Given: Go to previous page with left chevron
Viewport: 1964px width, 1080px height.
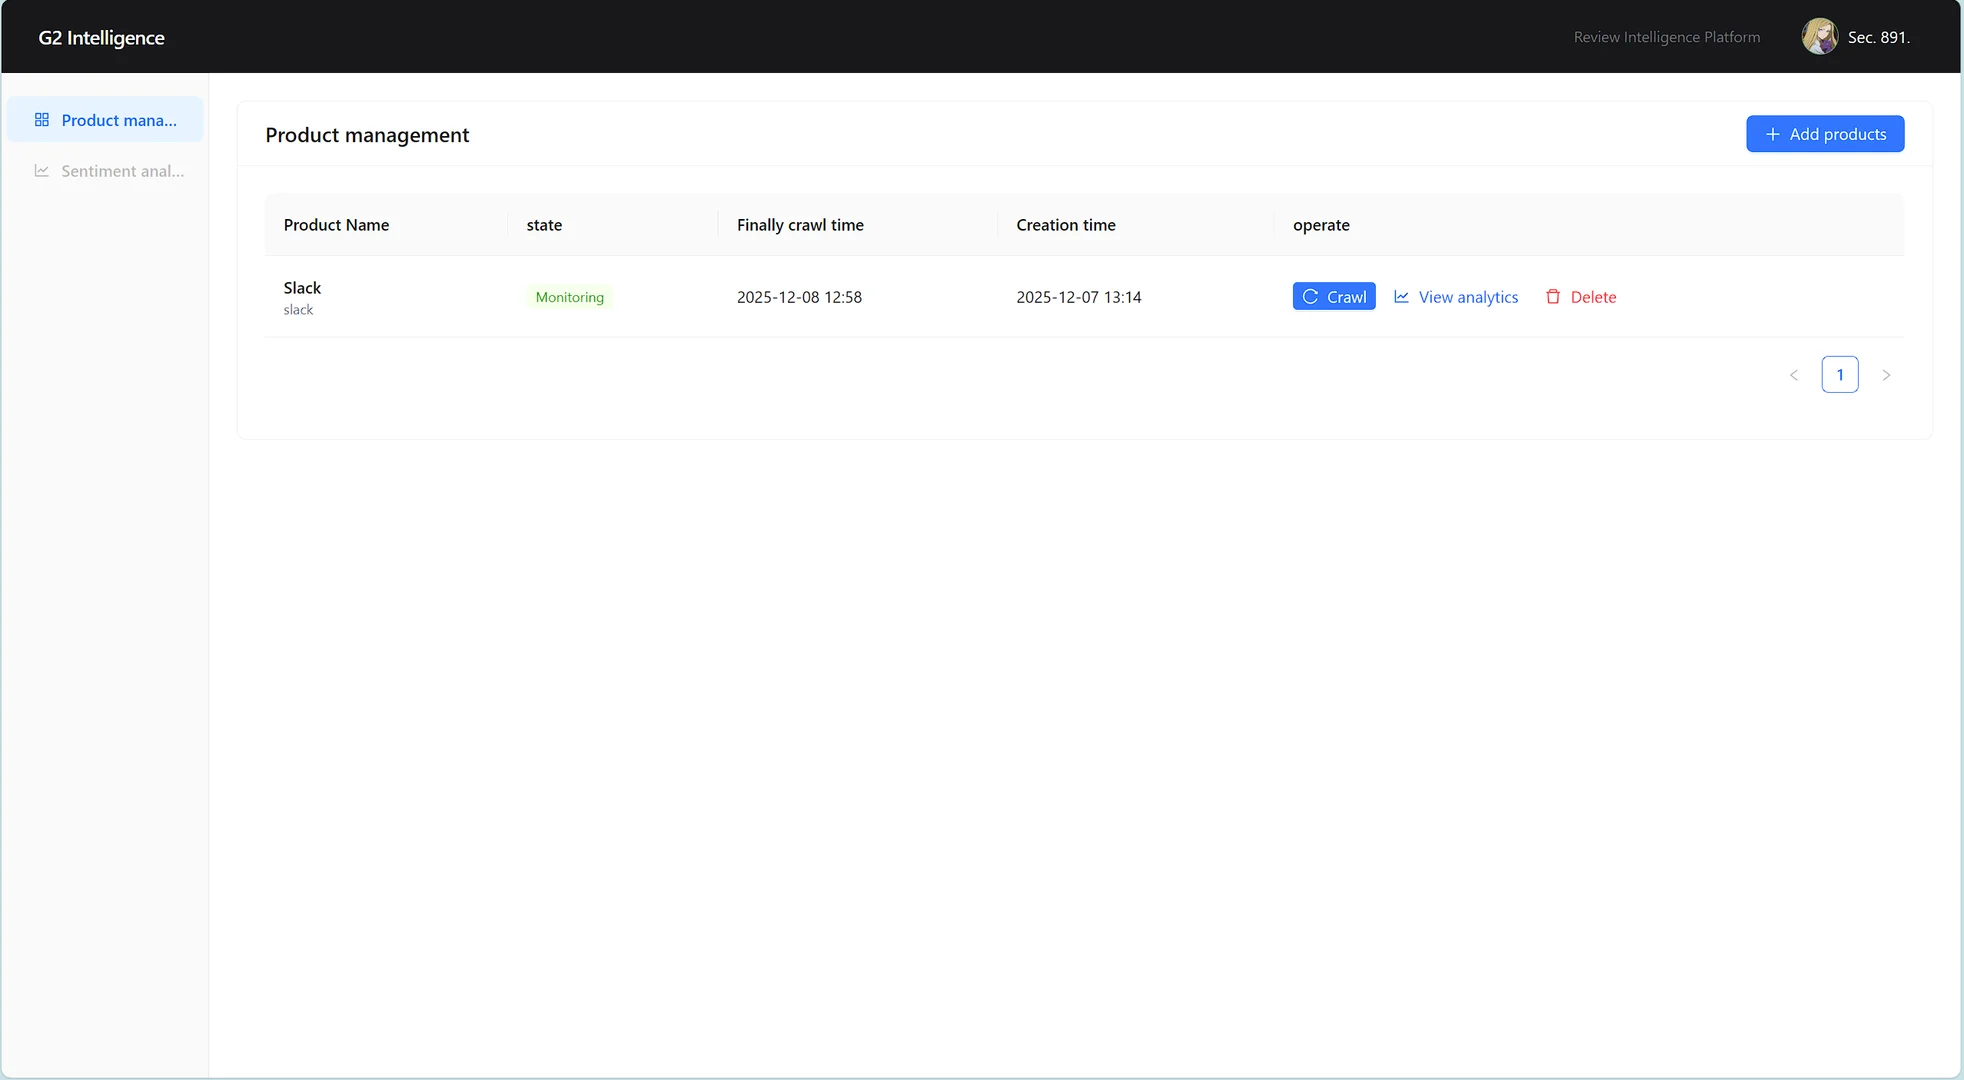Looking at the screenshot, I should pyautogui.click(x=1793, y=375).
